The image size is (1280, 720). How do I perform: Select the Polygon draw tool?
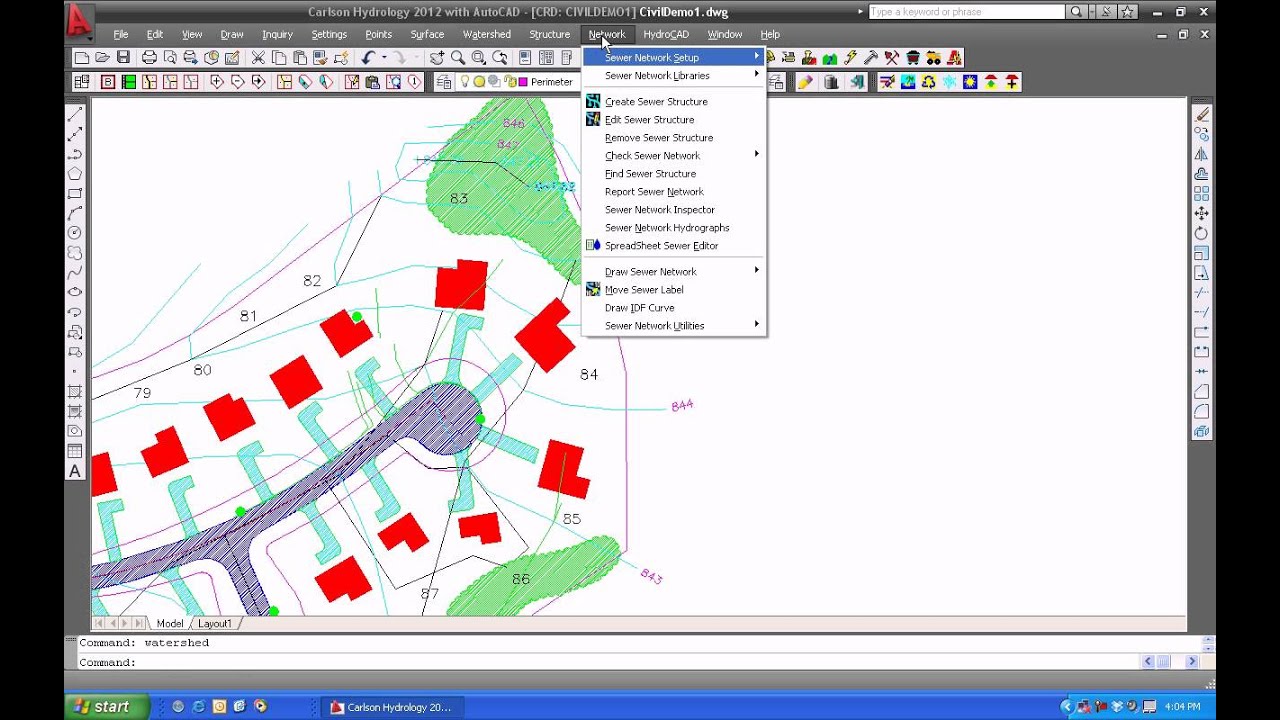pos(75,173)
